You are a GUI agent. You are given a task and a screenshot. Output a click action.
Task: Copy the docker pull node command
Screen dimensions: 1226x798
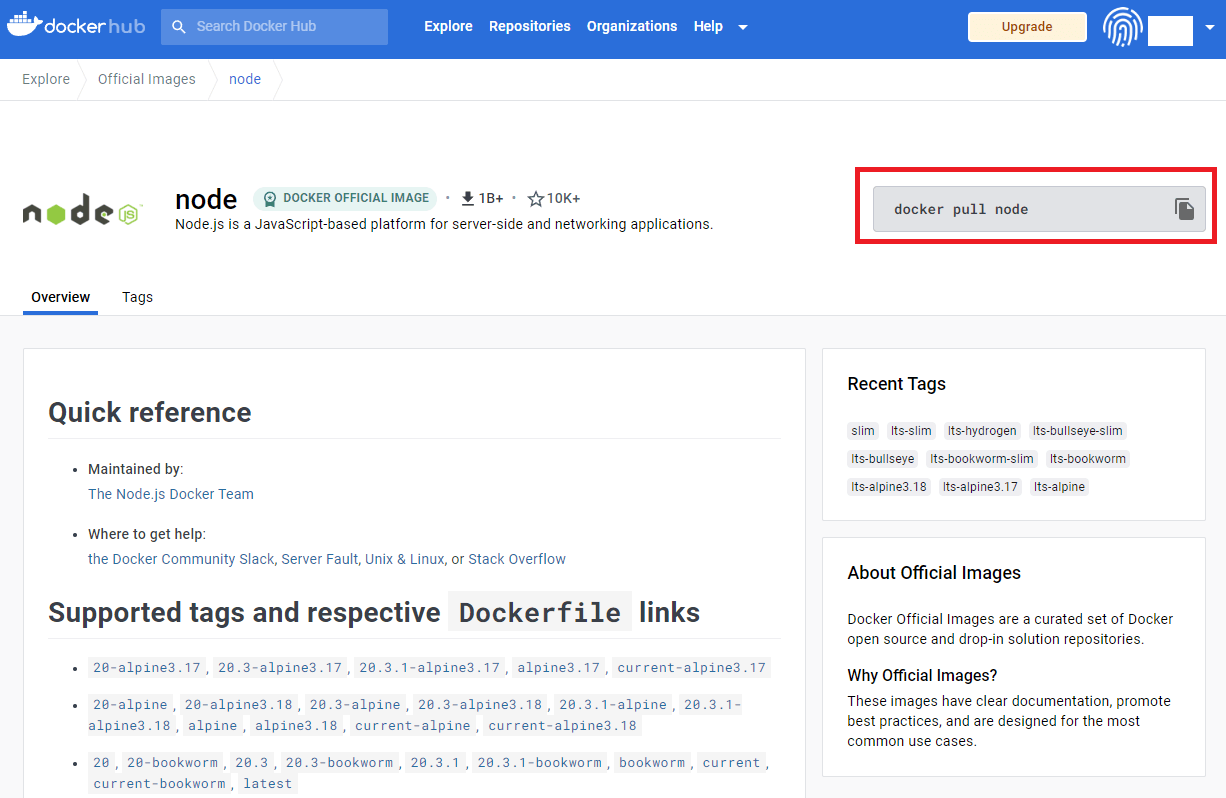point(1185,209)
